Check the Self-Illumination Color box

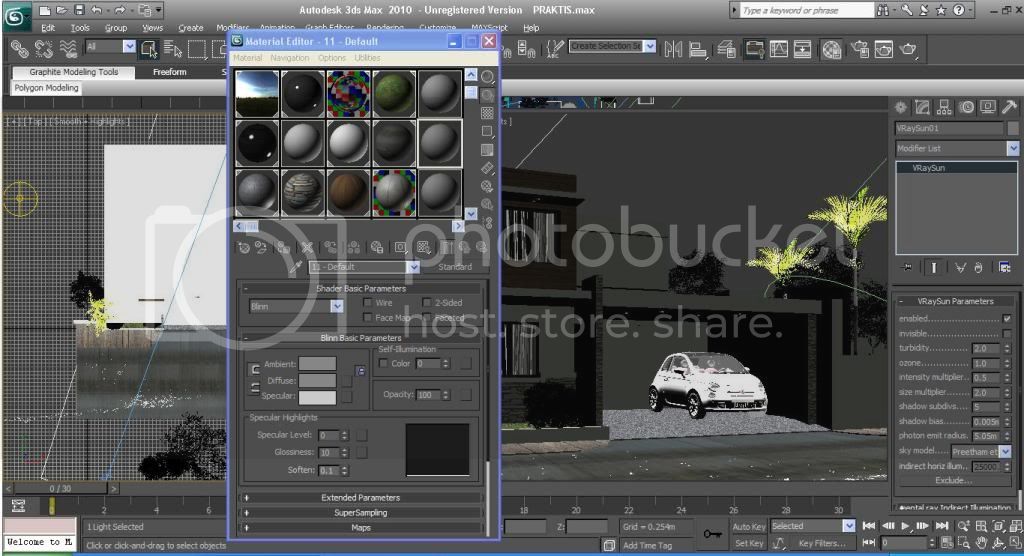pos(383,364)
